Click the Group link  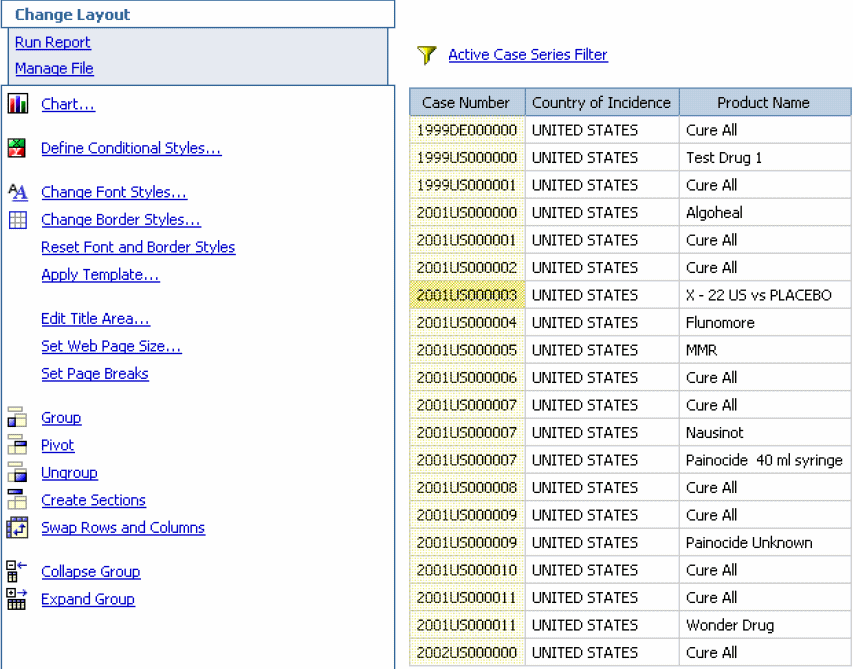pos(61,417)
